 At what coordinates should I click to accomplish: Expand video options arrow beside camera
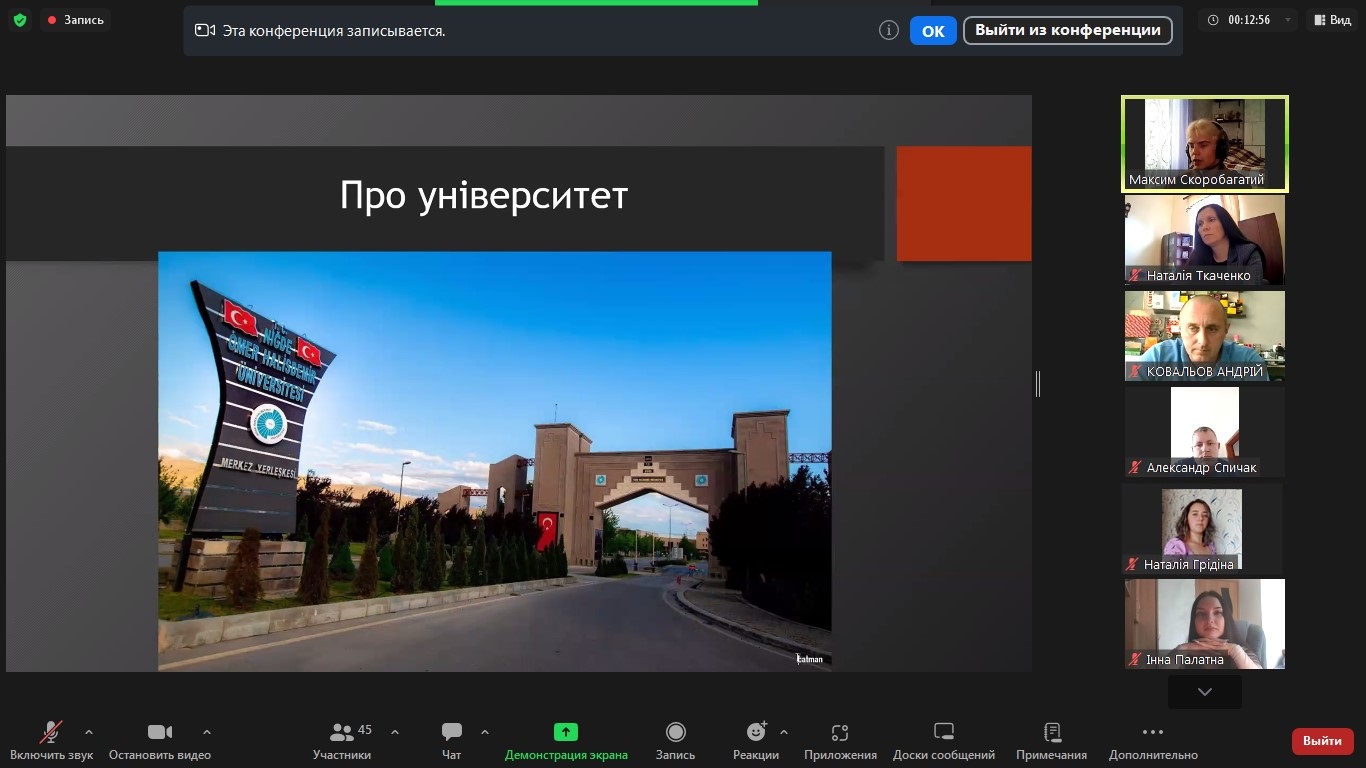pos(207,731)
